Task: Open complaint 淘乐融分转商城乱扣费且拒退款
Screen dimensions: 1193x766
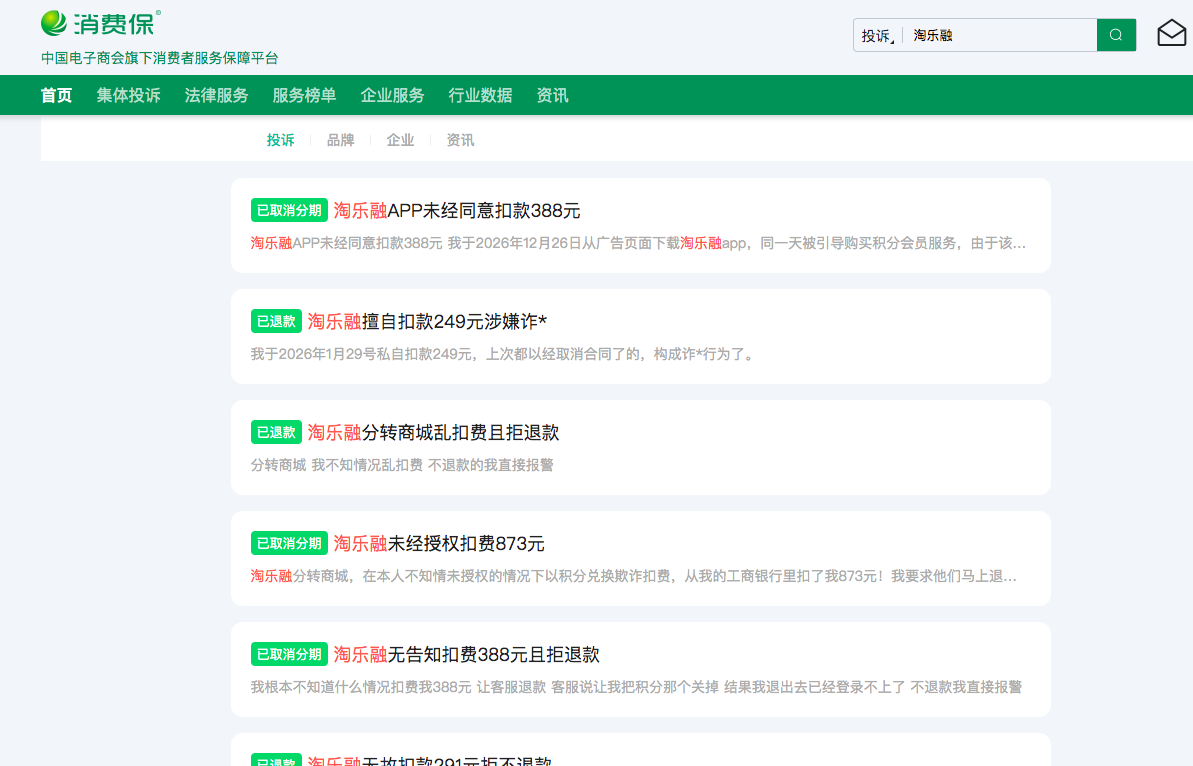Action: (433, 433)
